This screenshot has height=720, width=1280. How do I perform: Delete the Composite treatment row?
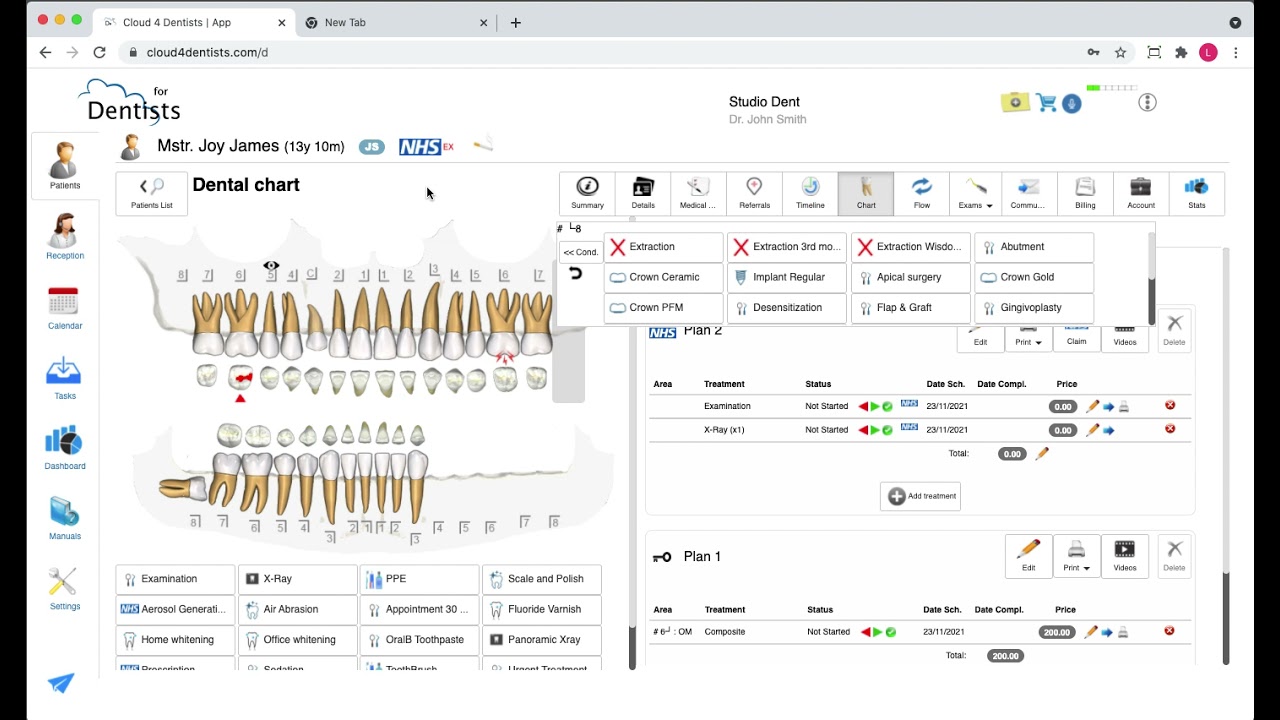click(x=1169, y=631)
